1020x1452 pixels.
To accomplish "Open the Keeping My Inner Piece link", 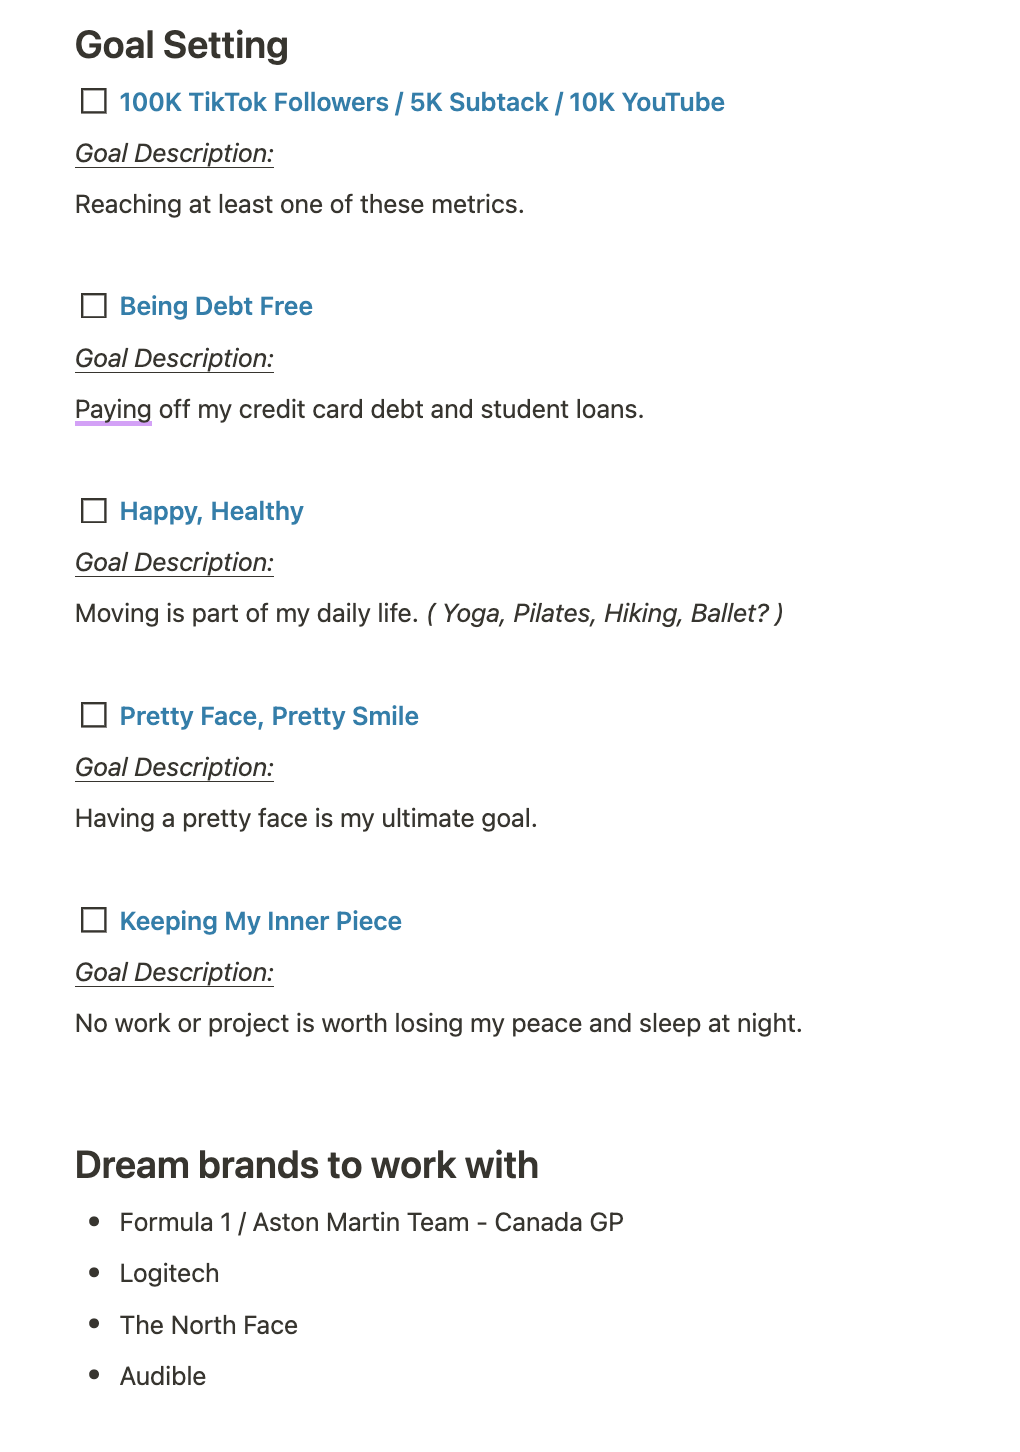I will click(x=260, y=921).
